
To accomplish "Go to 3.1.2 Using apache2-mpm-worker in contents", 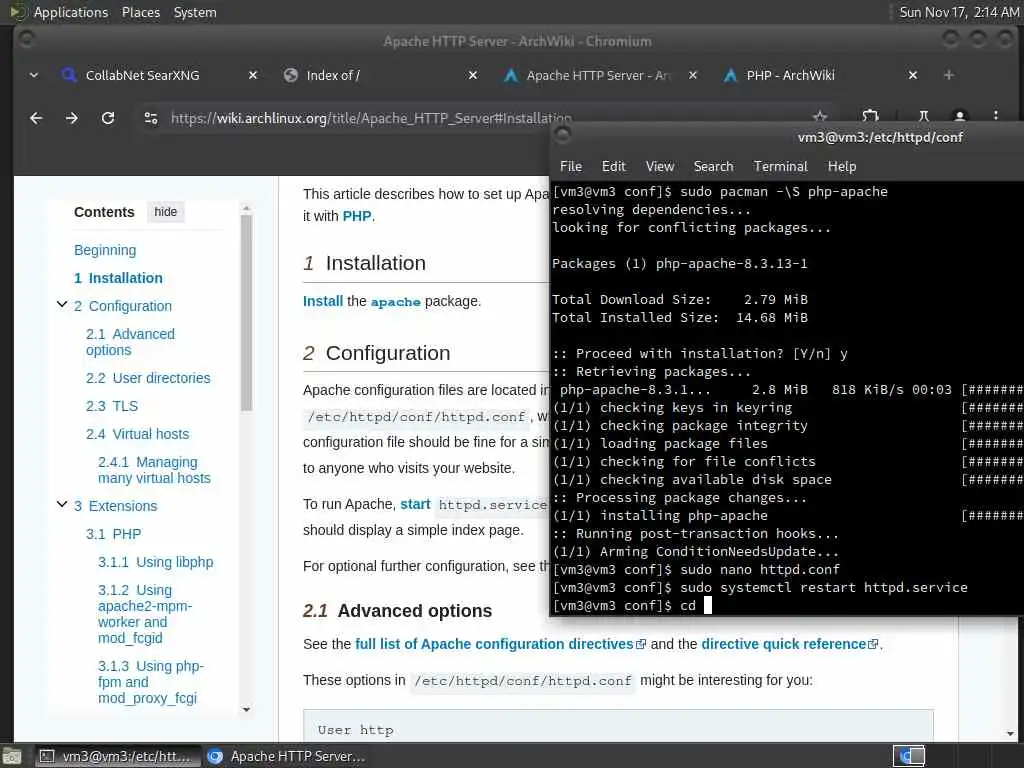I will coord(145,614).
